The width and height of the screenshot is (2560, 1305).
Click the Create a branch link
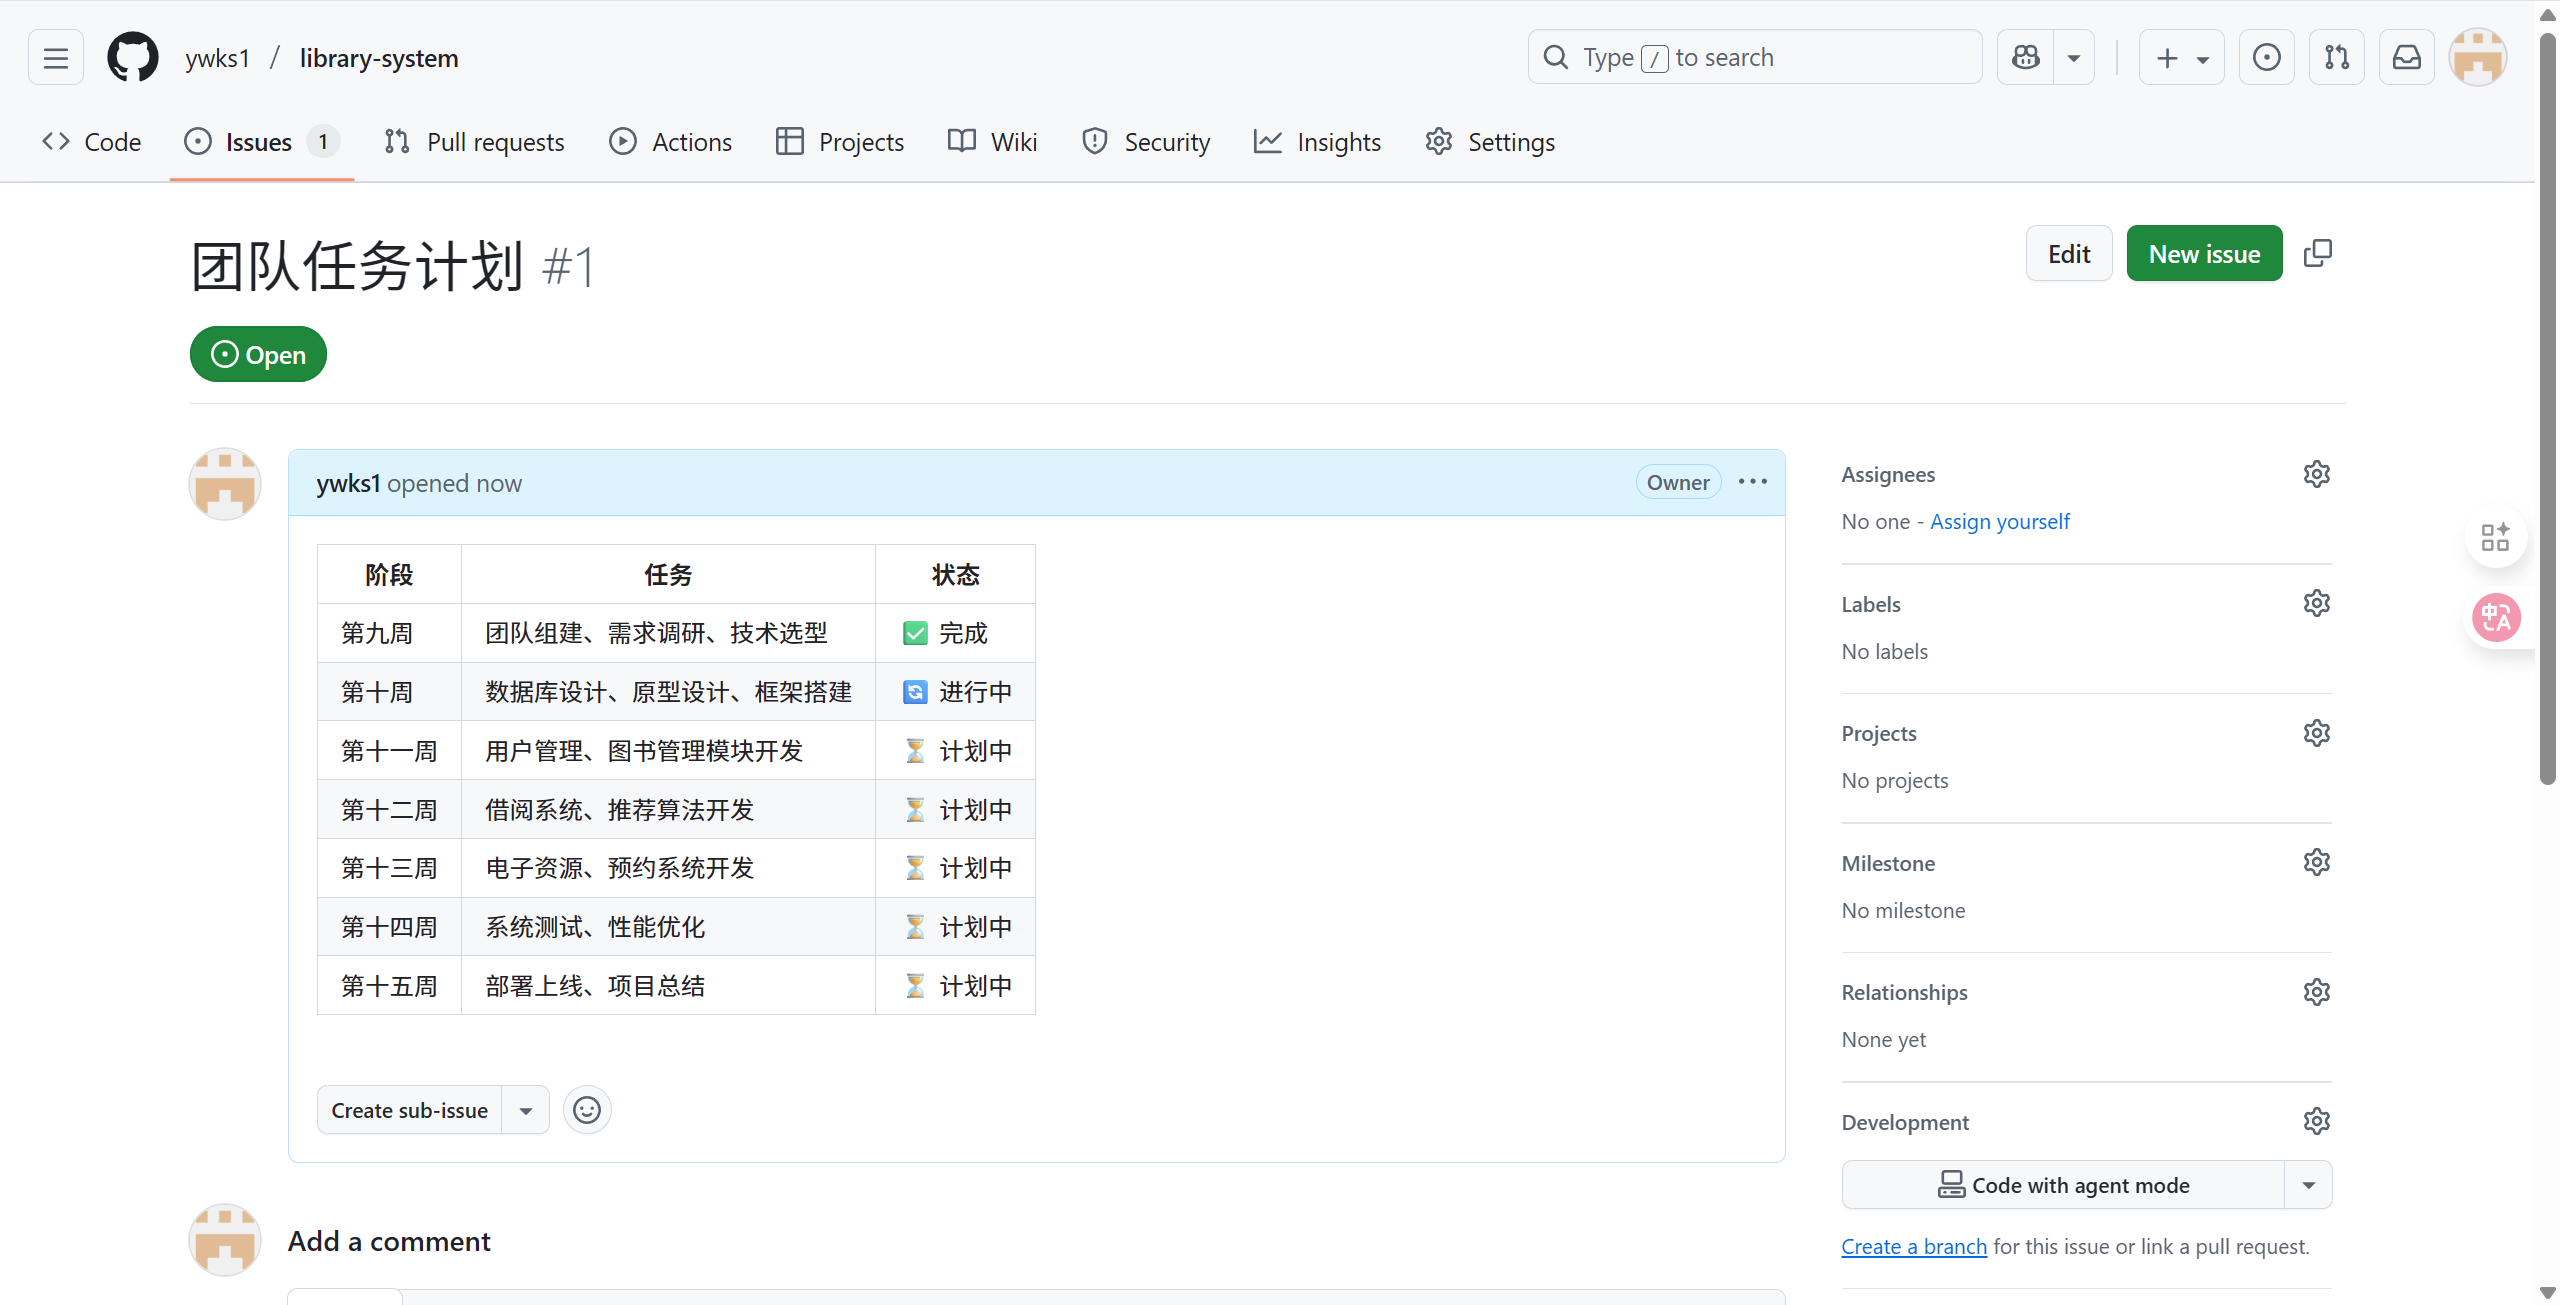pyautogui.click(x=1913, y=1246)
